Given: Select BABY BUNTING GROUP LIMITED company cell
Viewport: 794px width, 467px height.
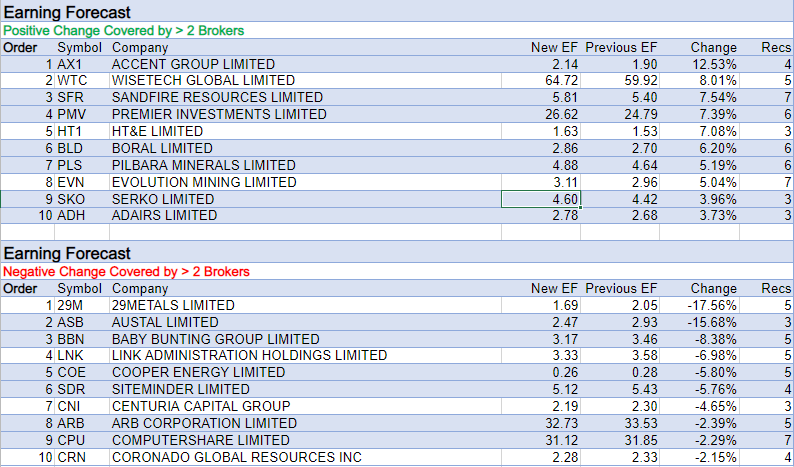Looking at the screenshot, I should coord(215,339).
